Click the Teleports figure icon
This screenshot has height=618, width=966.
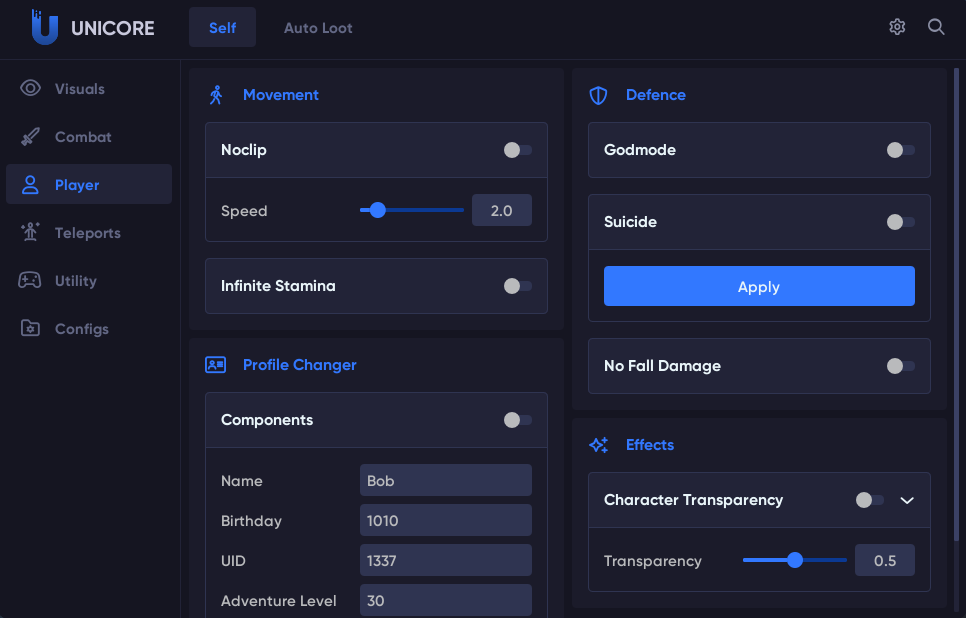coord(30,233)
